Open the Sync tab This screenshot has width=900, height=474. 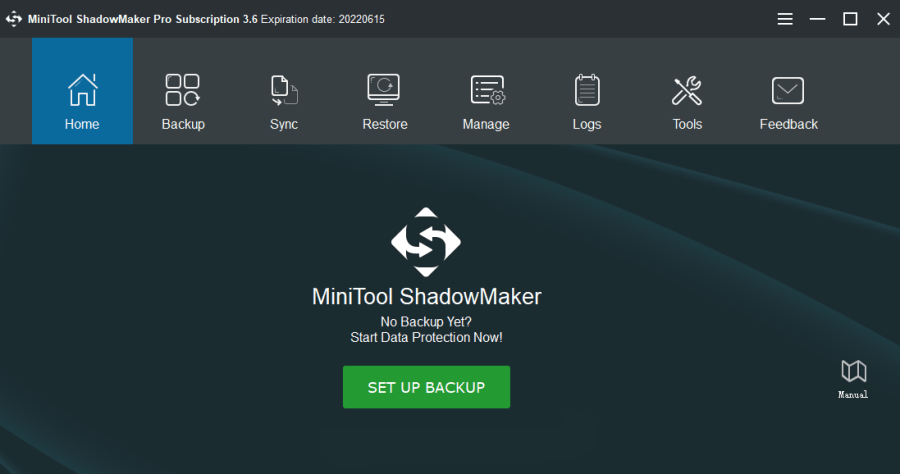(284, 91)
